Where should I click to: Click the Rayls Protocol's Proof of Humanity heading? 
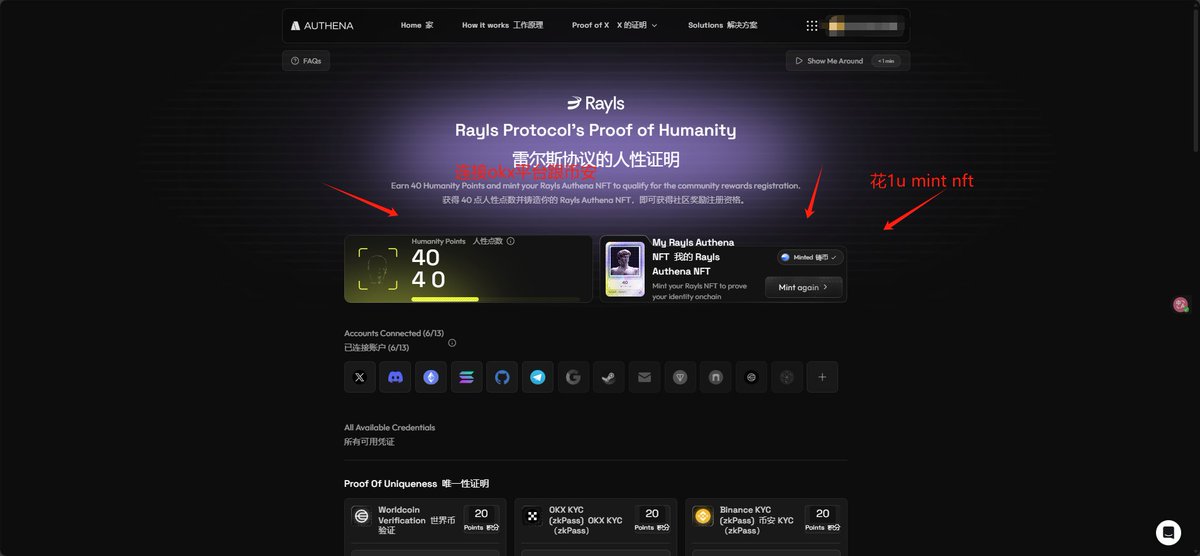[596, 130]
